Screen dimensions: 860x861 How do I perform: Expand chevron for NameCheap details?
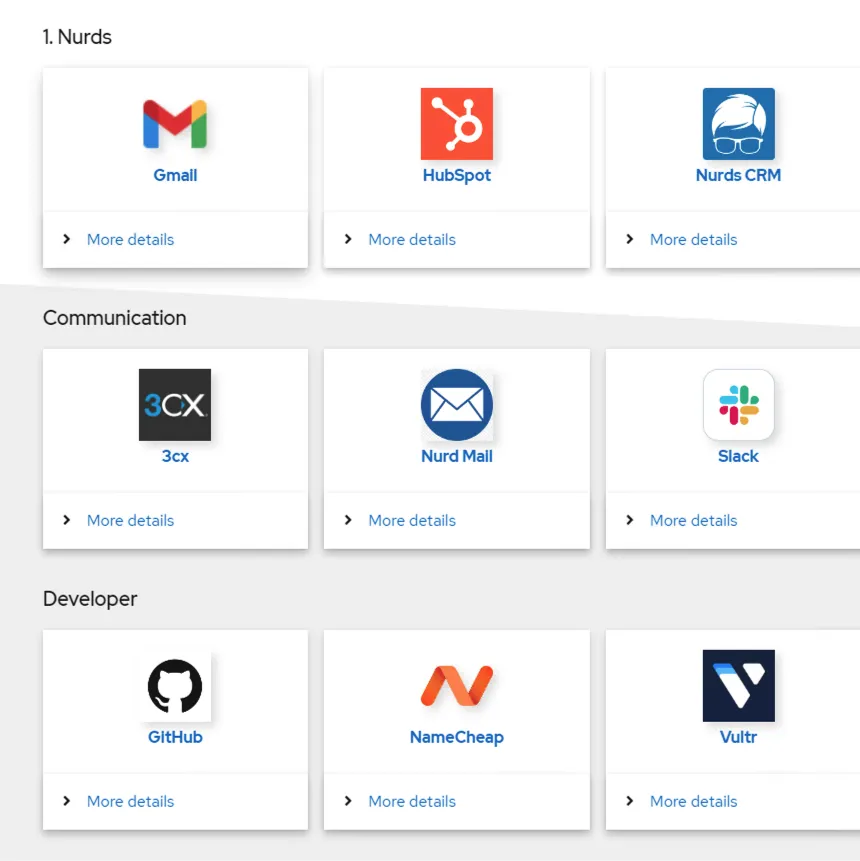pyautogui.click(x=348, y=801)
